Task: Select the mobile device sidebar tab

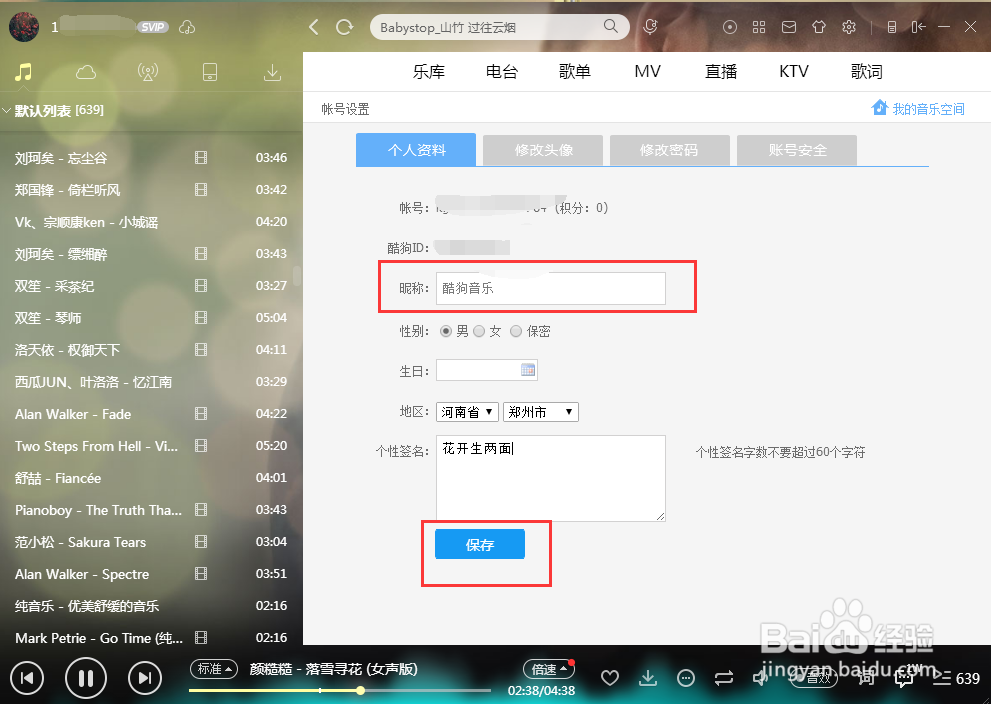Action: click(x=210, y=72)
